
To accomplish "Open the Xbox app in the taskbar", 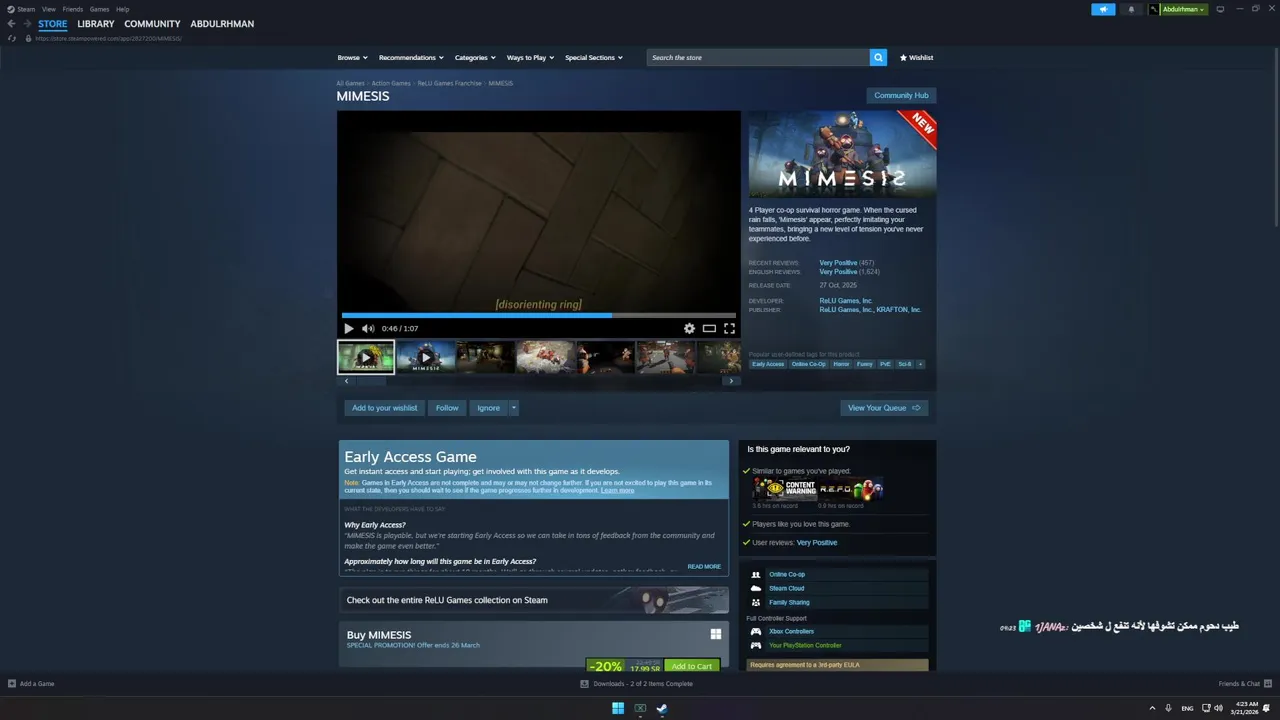I will click(640, 708).
